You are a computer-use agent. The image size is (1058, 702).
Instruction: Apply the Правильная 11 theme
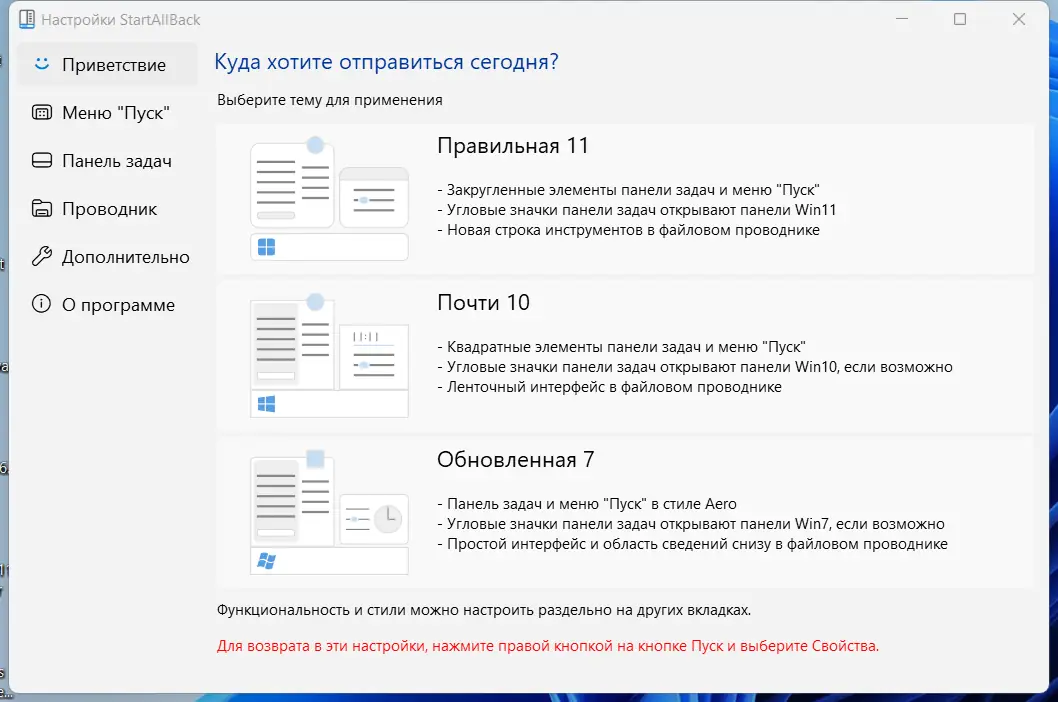[x=625, y=199]
